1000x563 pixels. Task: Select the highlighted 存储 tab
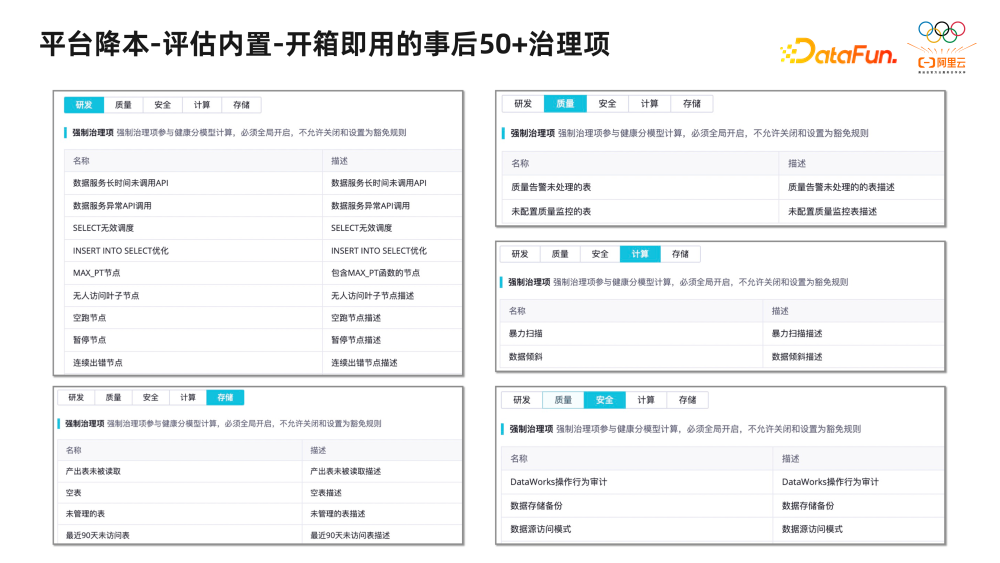[225, 397]
